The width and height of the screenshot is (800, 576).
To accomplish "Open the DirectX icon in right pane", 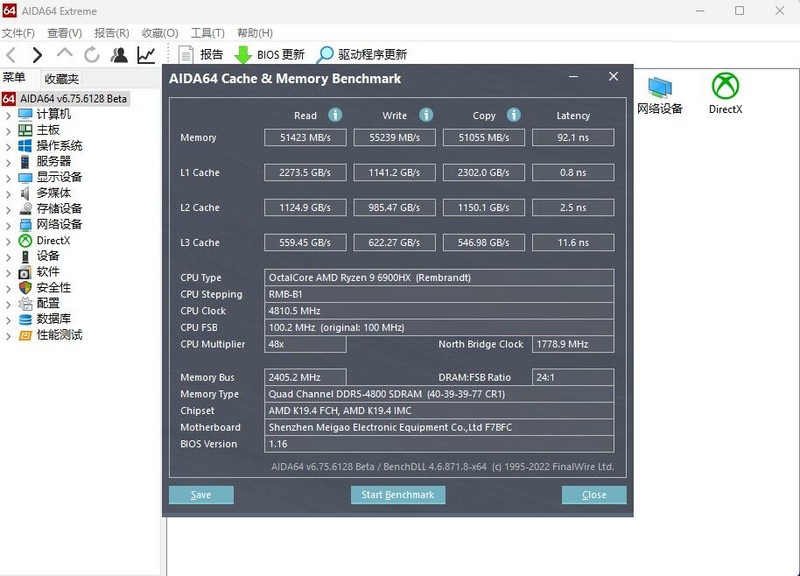I will click(725, 93).
